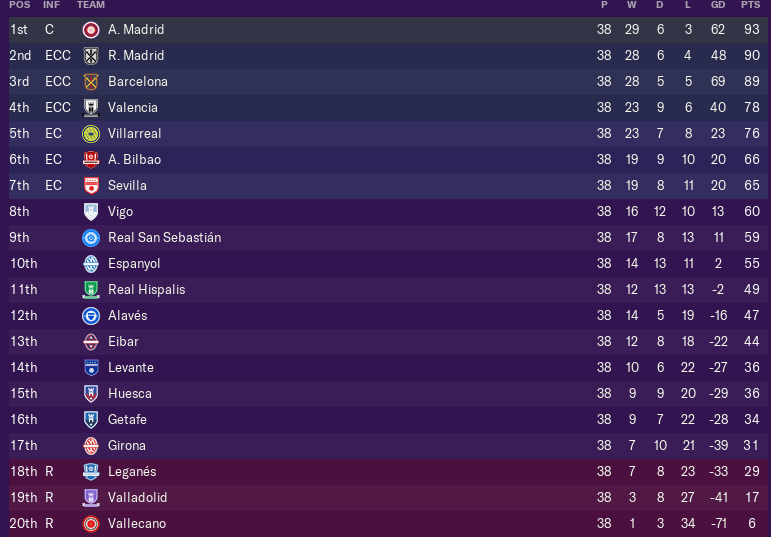Select the Levante table row
Image resolution: width=771 pixels, height=537 pixels.
click(389, 368)
